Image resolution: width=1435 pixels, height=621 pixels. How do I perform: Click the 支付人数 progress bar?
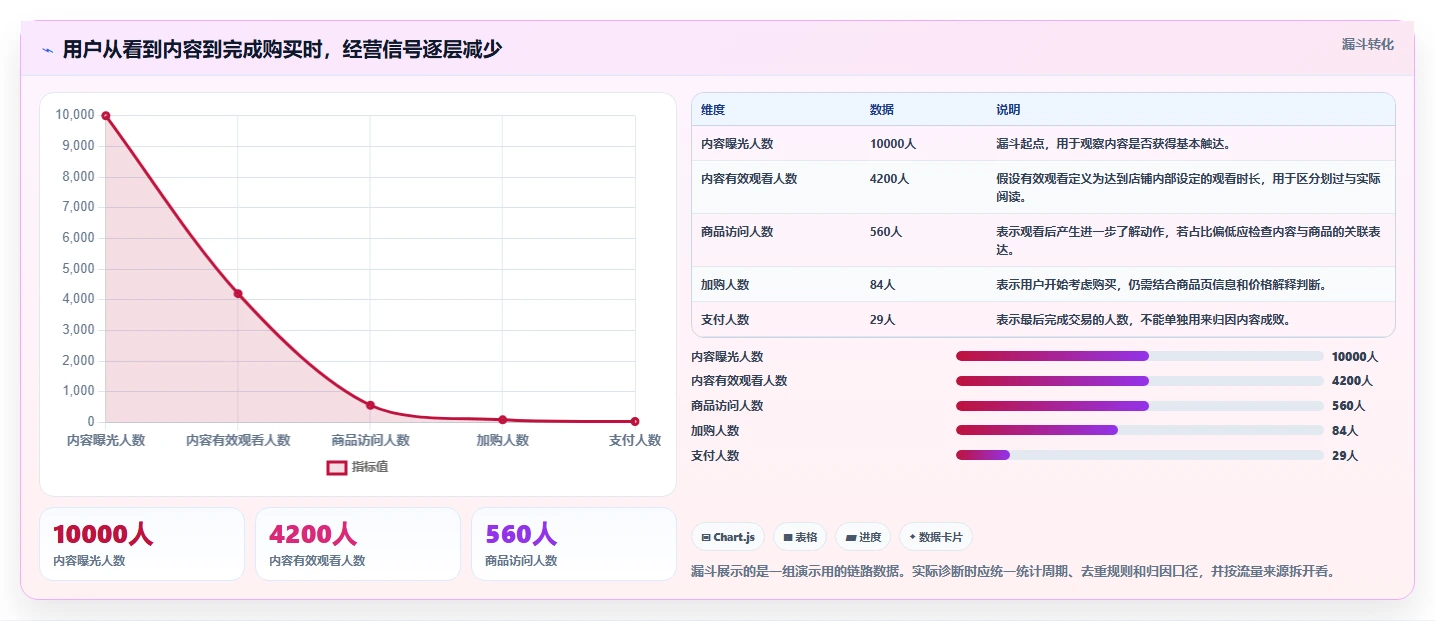click(x=1140, y=455)
